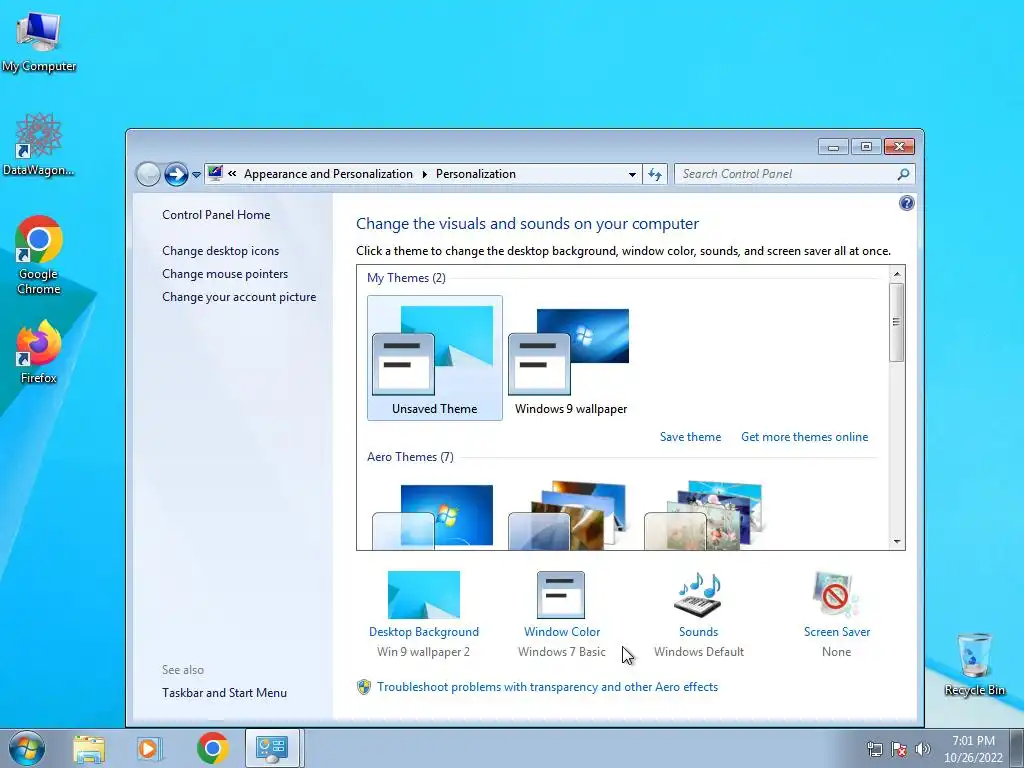This screenshot has width=1024, height=768.
Task: Expand the address bar history dropdown
Action: click(x=632, y=174)
